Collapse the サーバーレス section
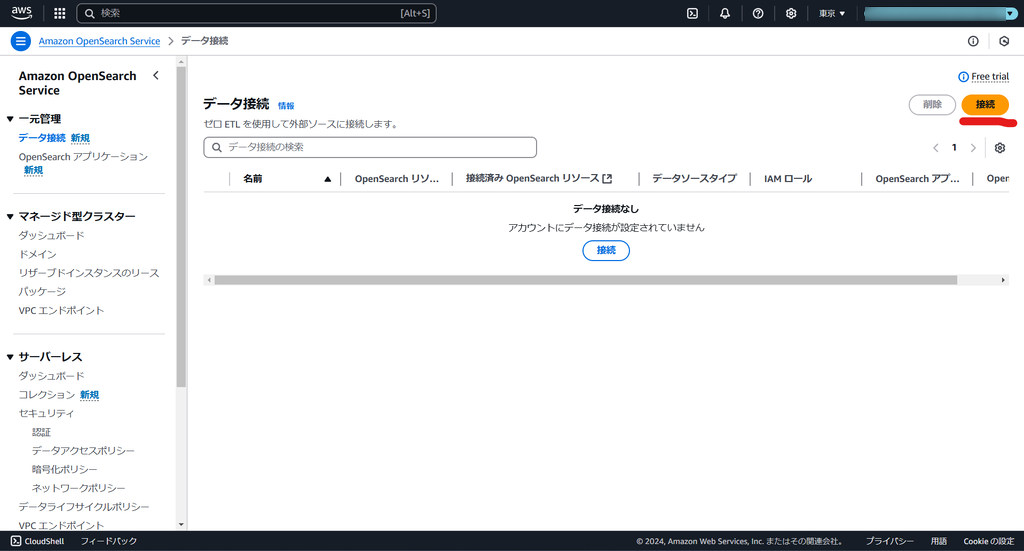 (x=10, y=357)
